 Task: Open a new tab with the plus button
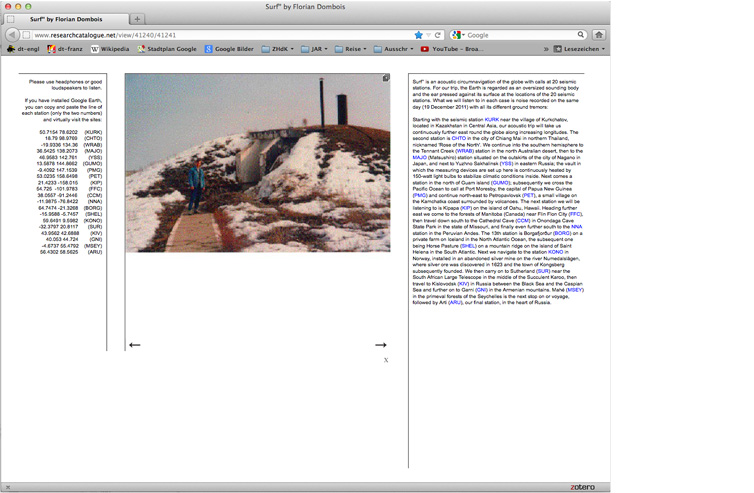click(137, 19)
